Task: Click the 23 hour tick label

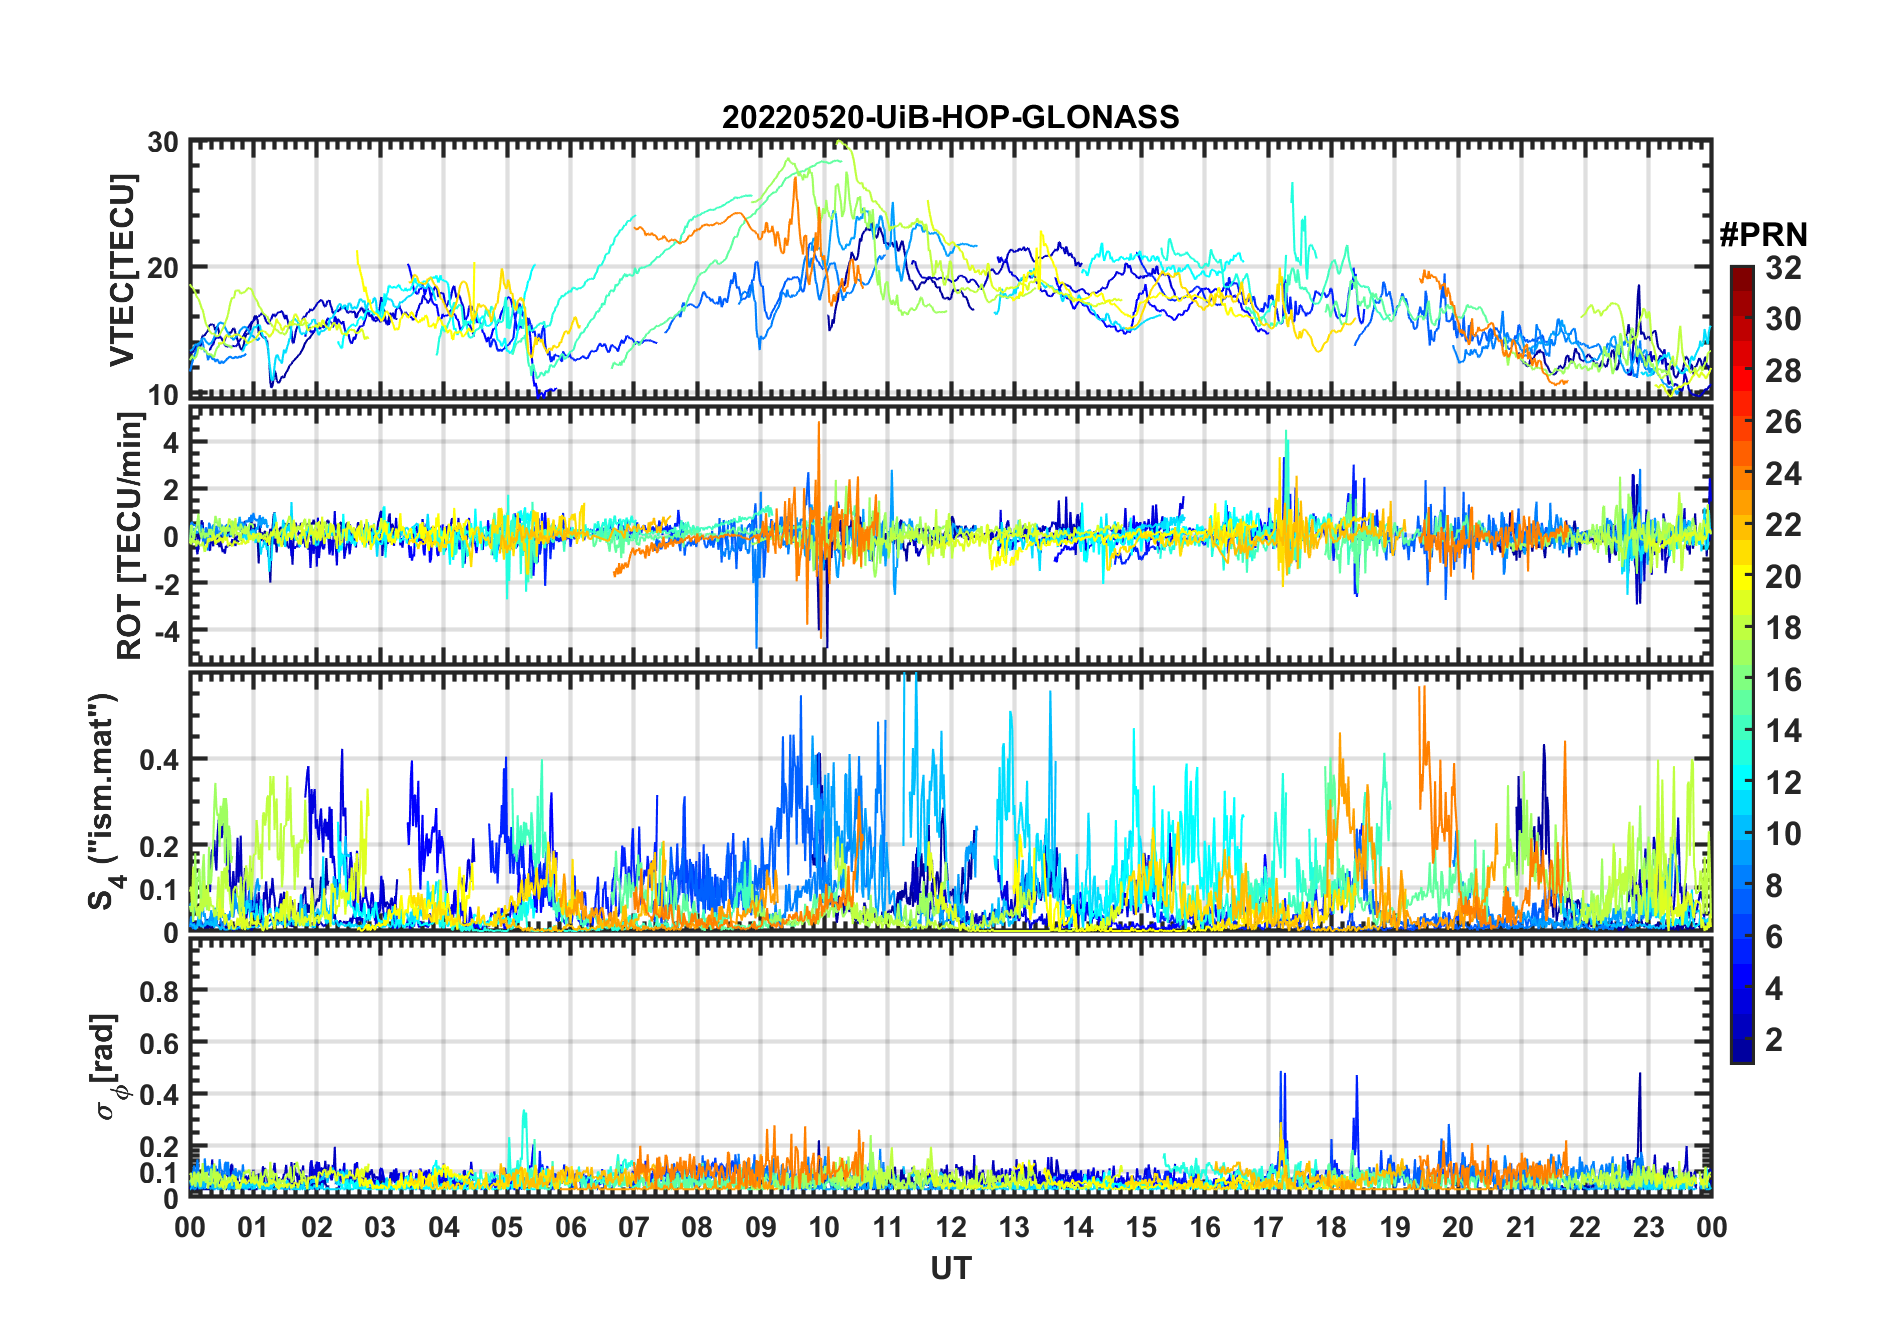Action: click(1648, 1227)
